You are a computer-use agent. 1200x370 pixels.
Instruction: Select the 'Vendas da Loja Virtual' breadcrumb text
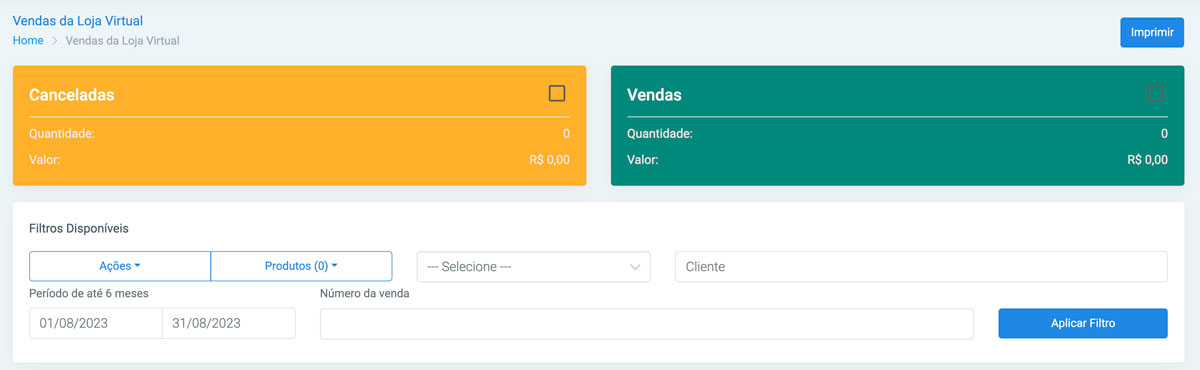[123, 41]
